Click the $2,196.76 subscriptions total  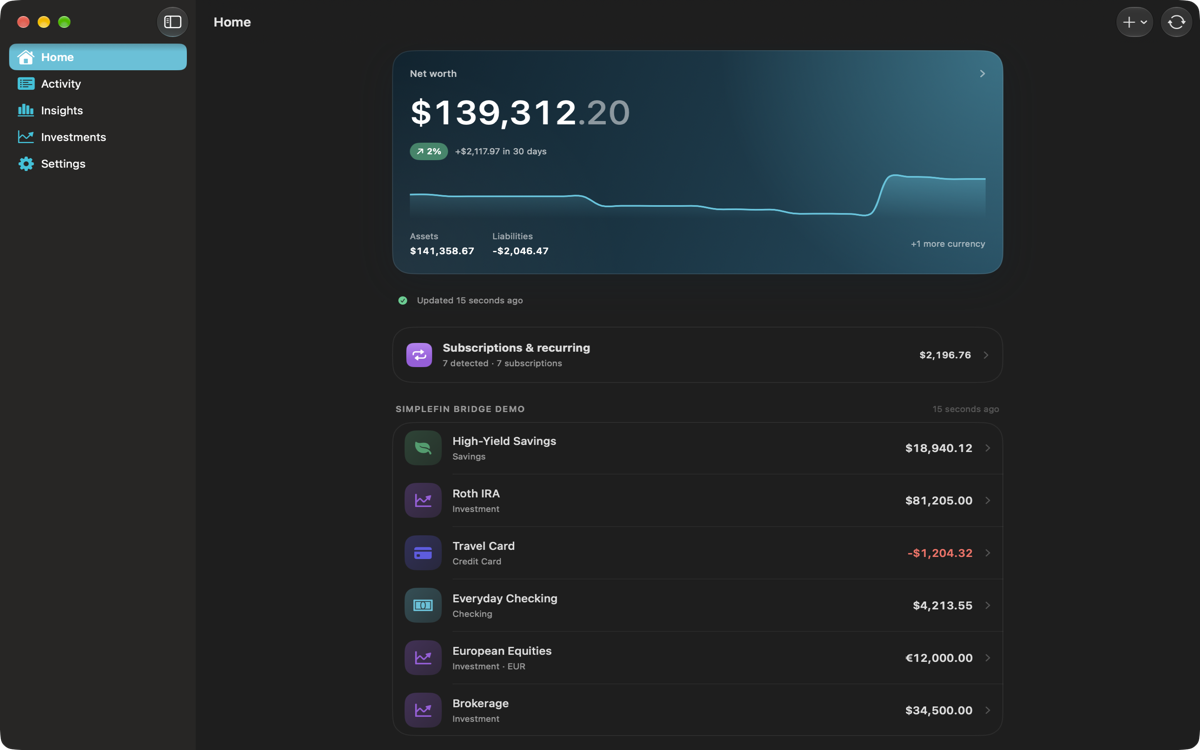(945, 355)
